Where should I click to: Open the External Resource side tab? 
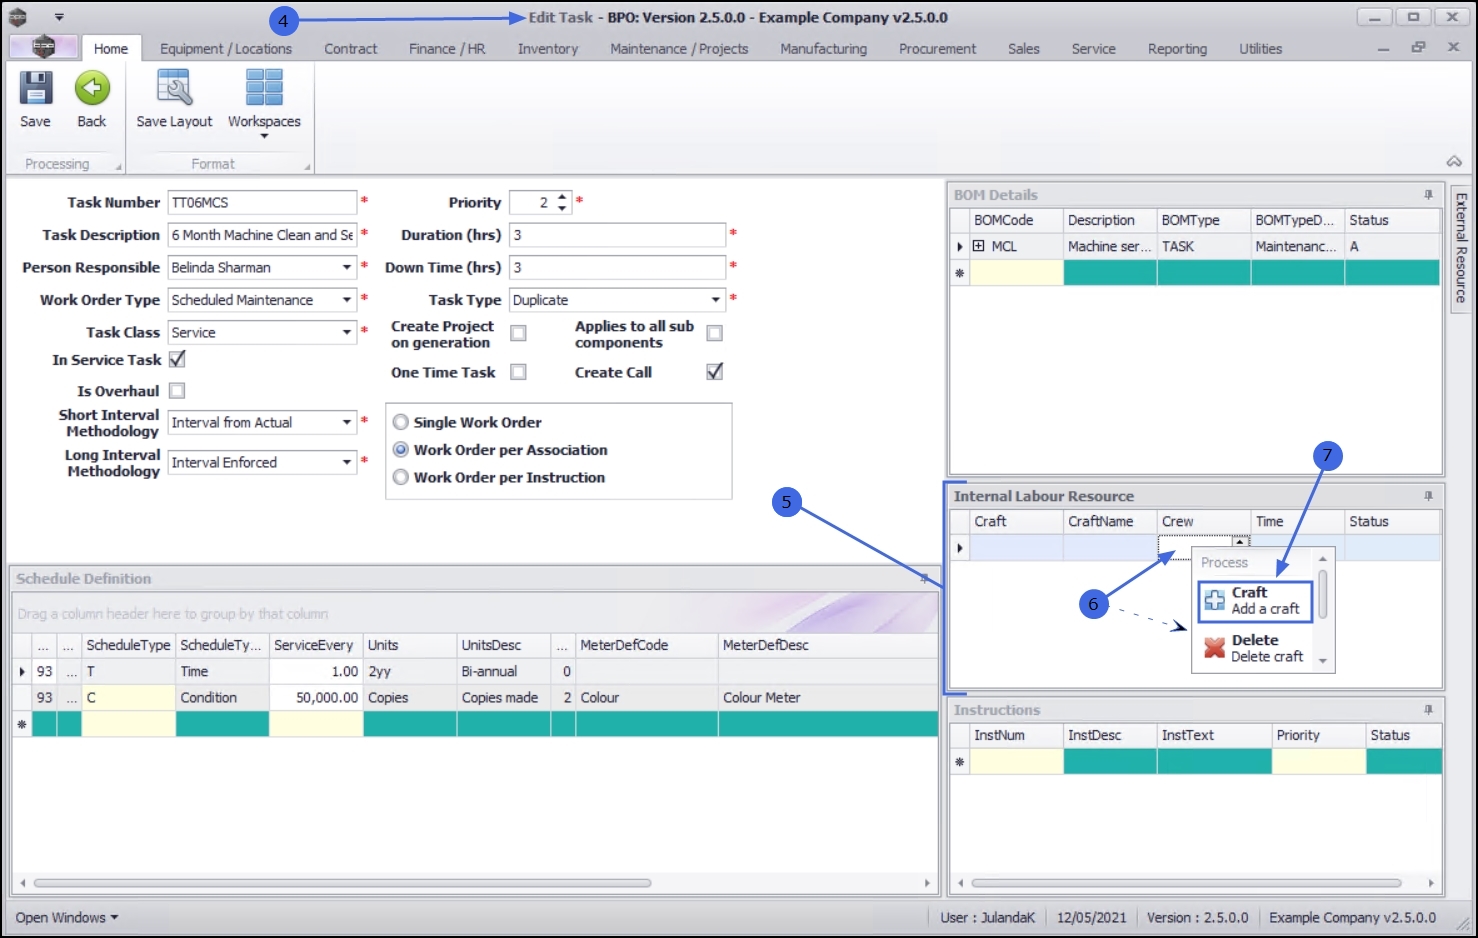click(x=1461, y=248)
